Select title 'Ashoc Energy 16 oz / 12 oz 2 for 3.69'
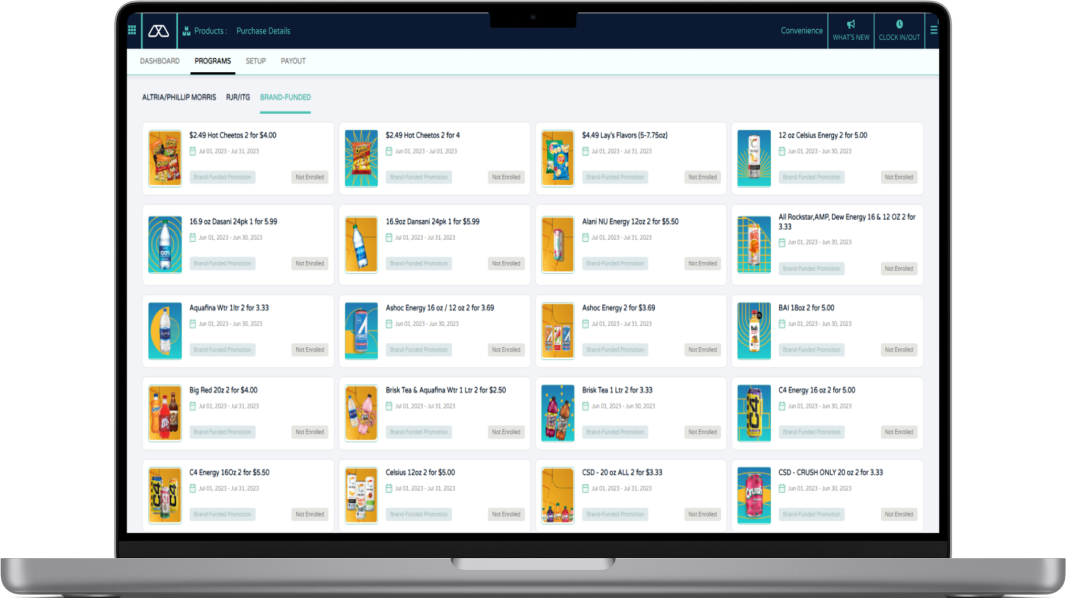The height and width of the screenshot is (598, 1066). [x=440, y=308]
